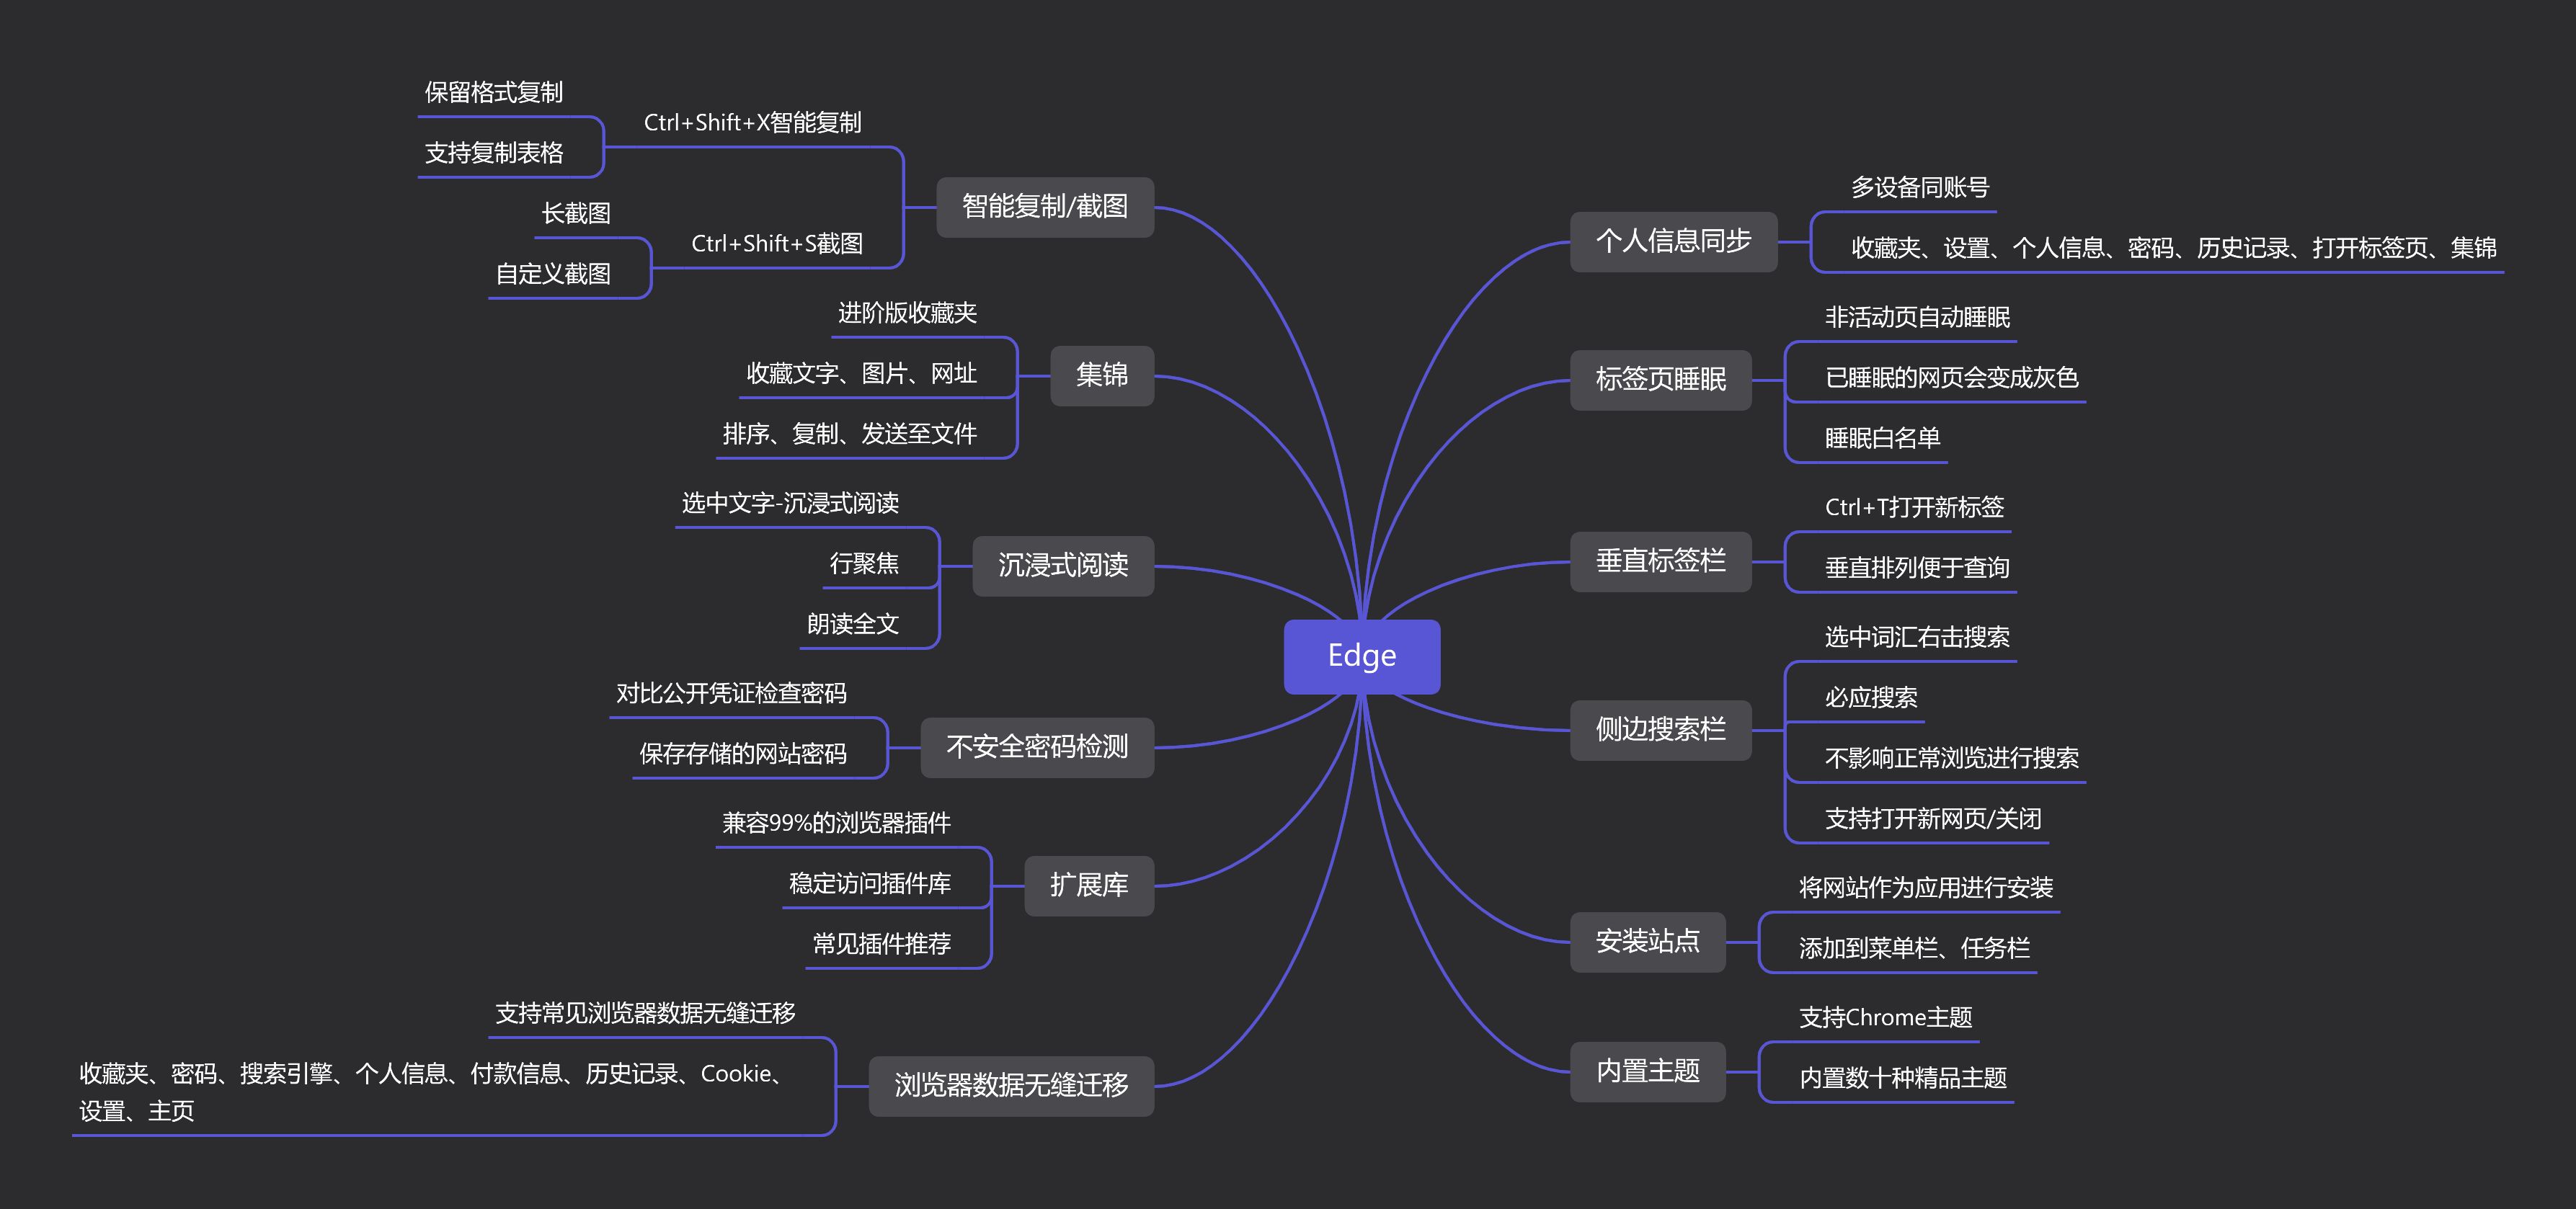Click the 安装站点 topic node
Viewport: 2576px width, 1209px height.
1647,941
